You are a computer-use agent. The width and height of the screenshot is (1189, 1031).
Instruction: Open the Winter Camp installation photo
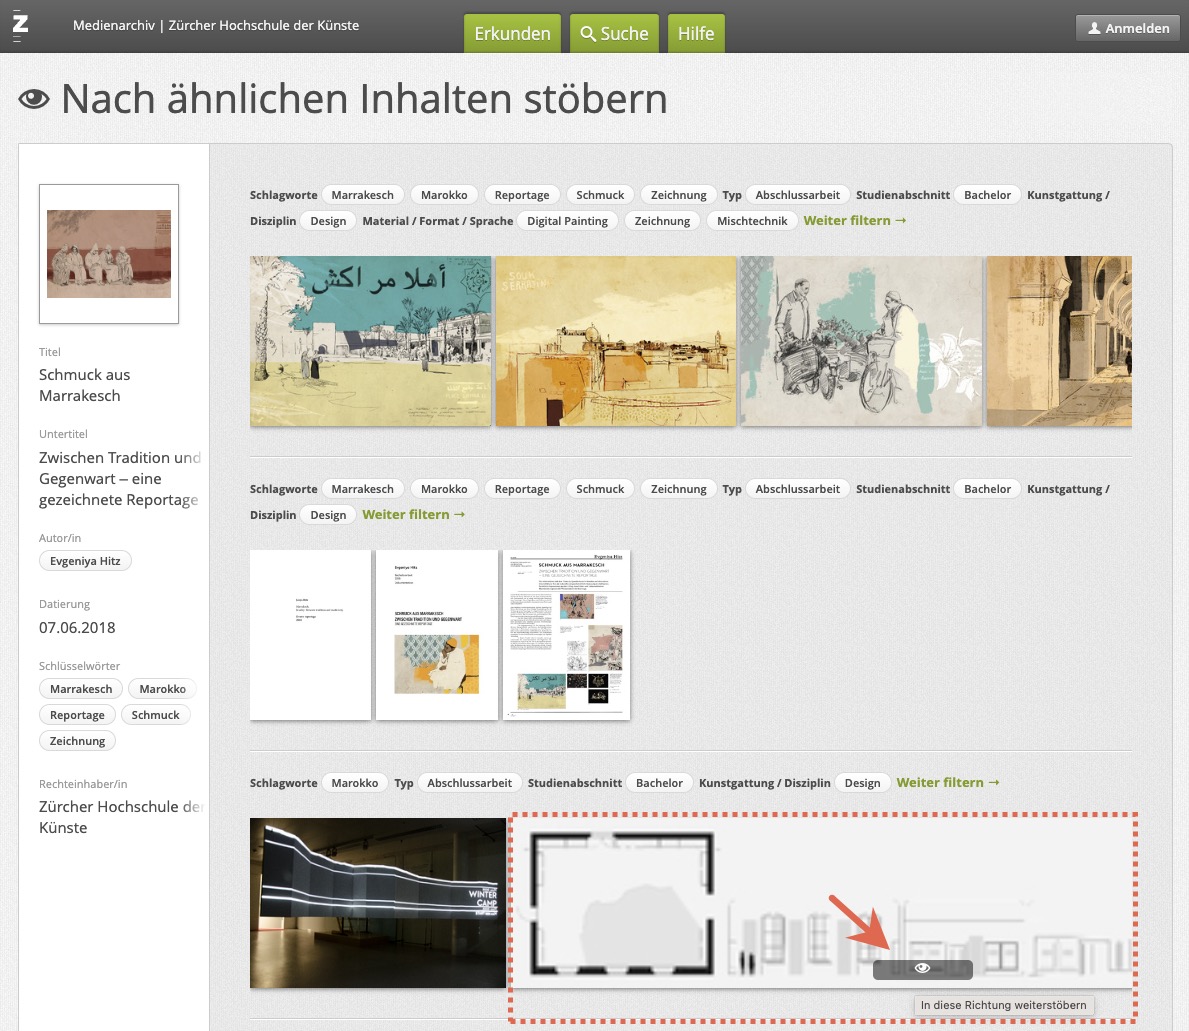pos(377,902)
